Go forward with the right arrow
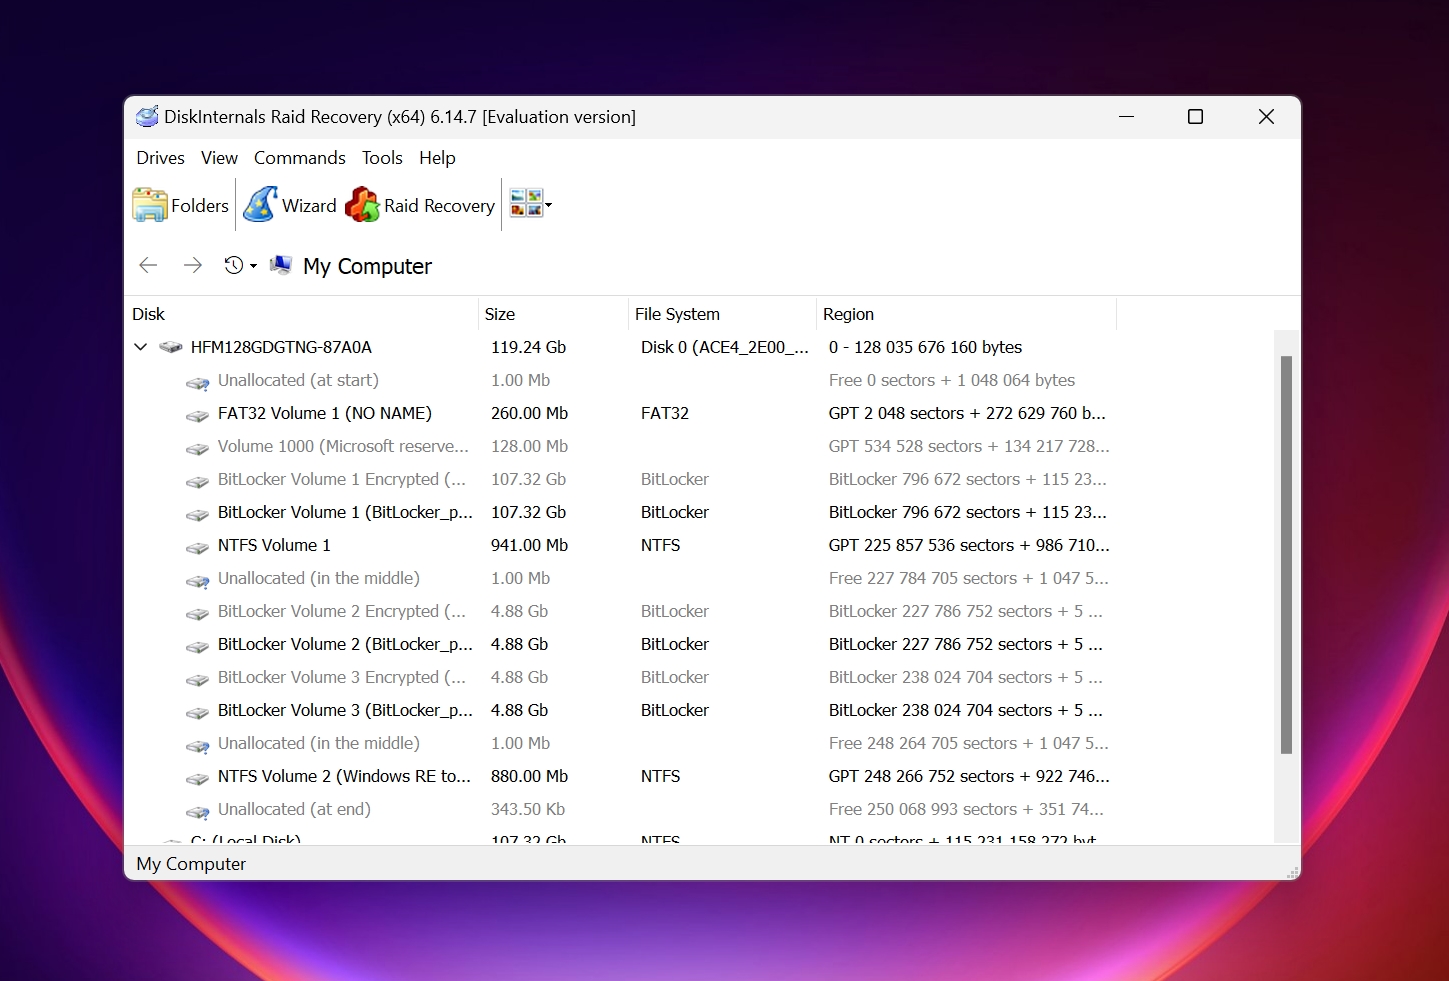 (192, 265)
